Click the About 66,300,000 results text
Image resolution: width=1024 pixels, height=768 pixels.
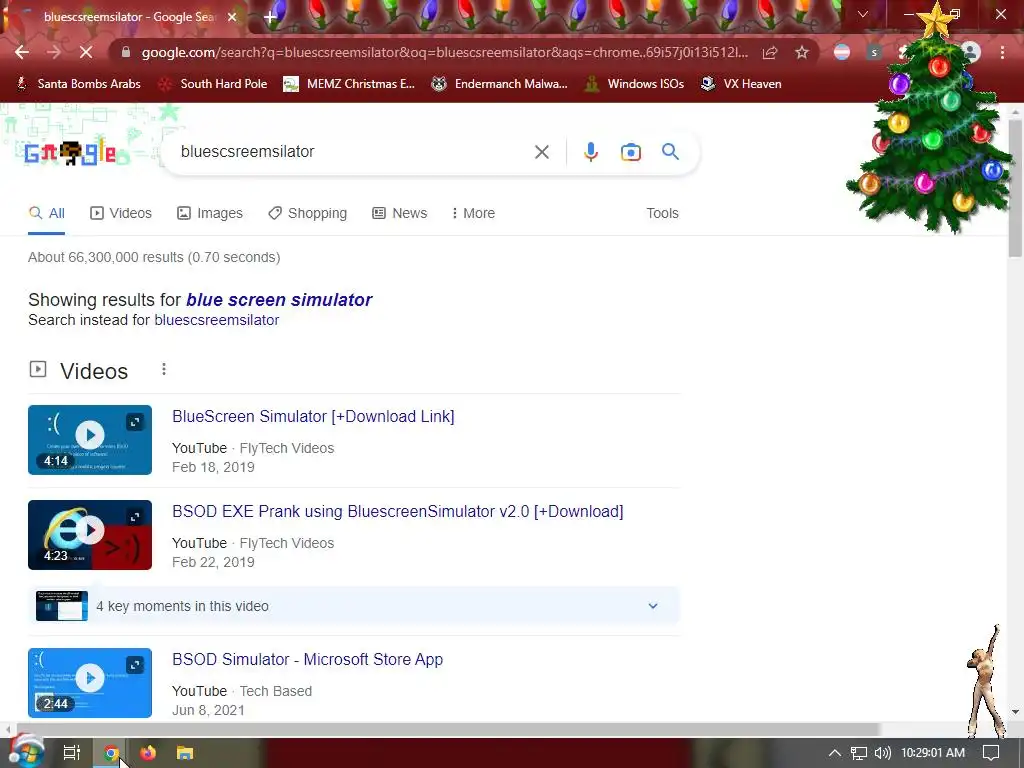coord(154,257)
